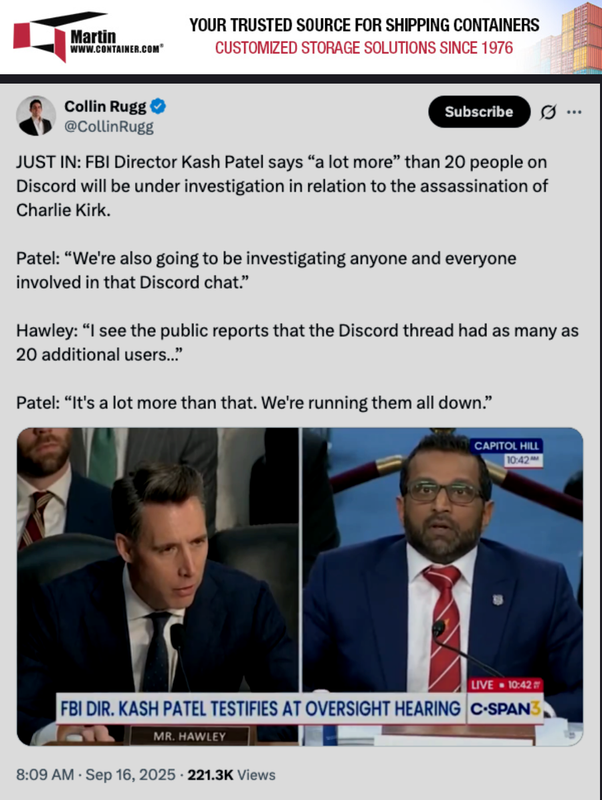Click the shipping containers ad headline
The image size is (602, 800).
click(364, 24)
